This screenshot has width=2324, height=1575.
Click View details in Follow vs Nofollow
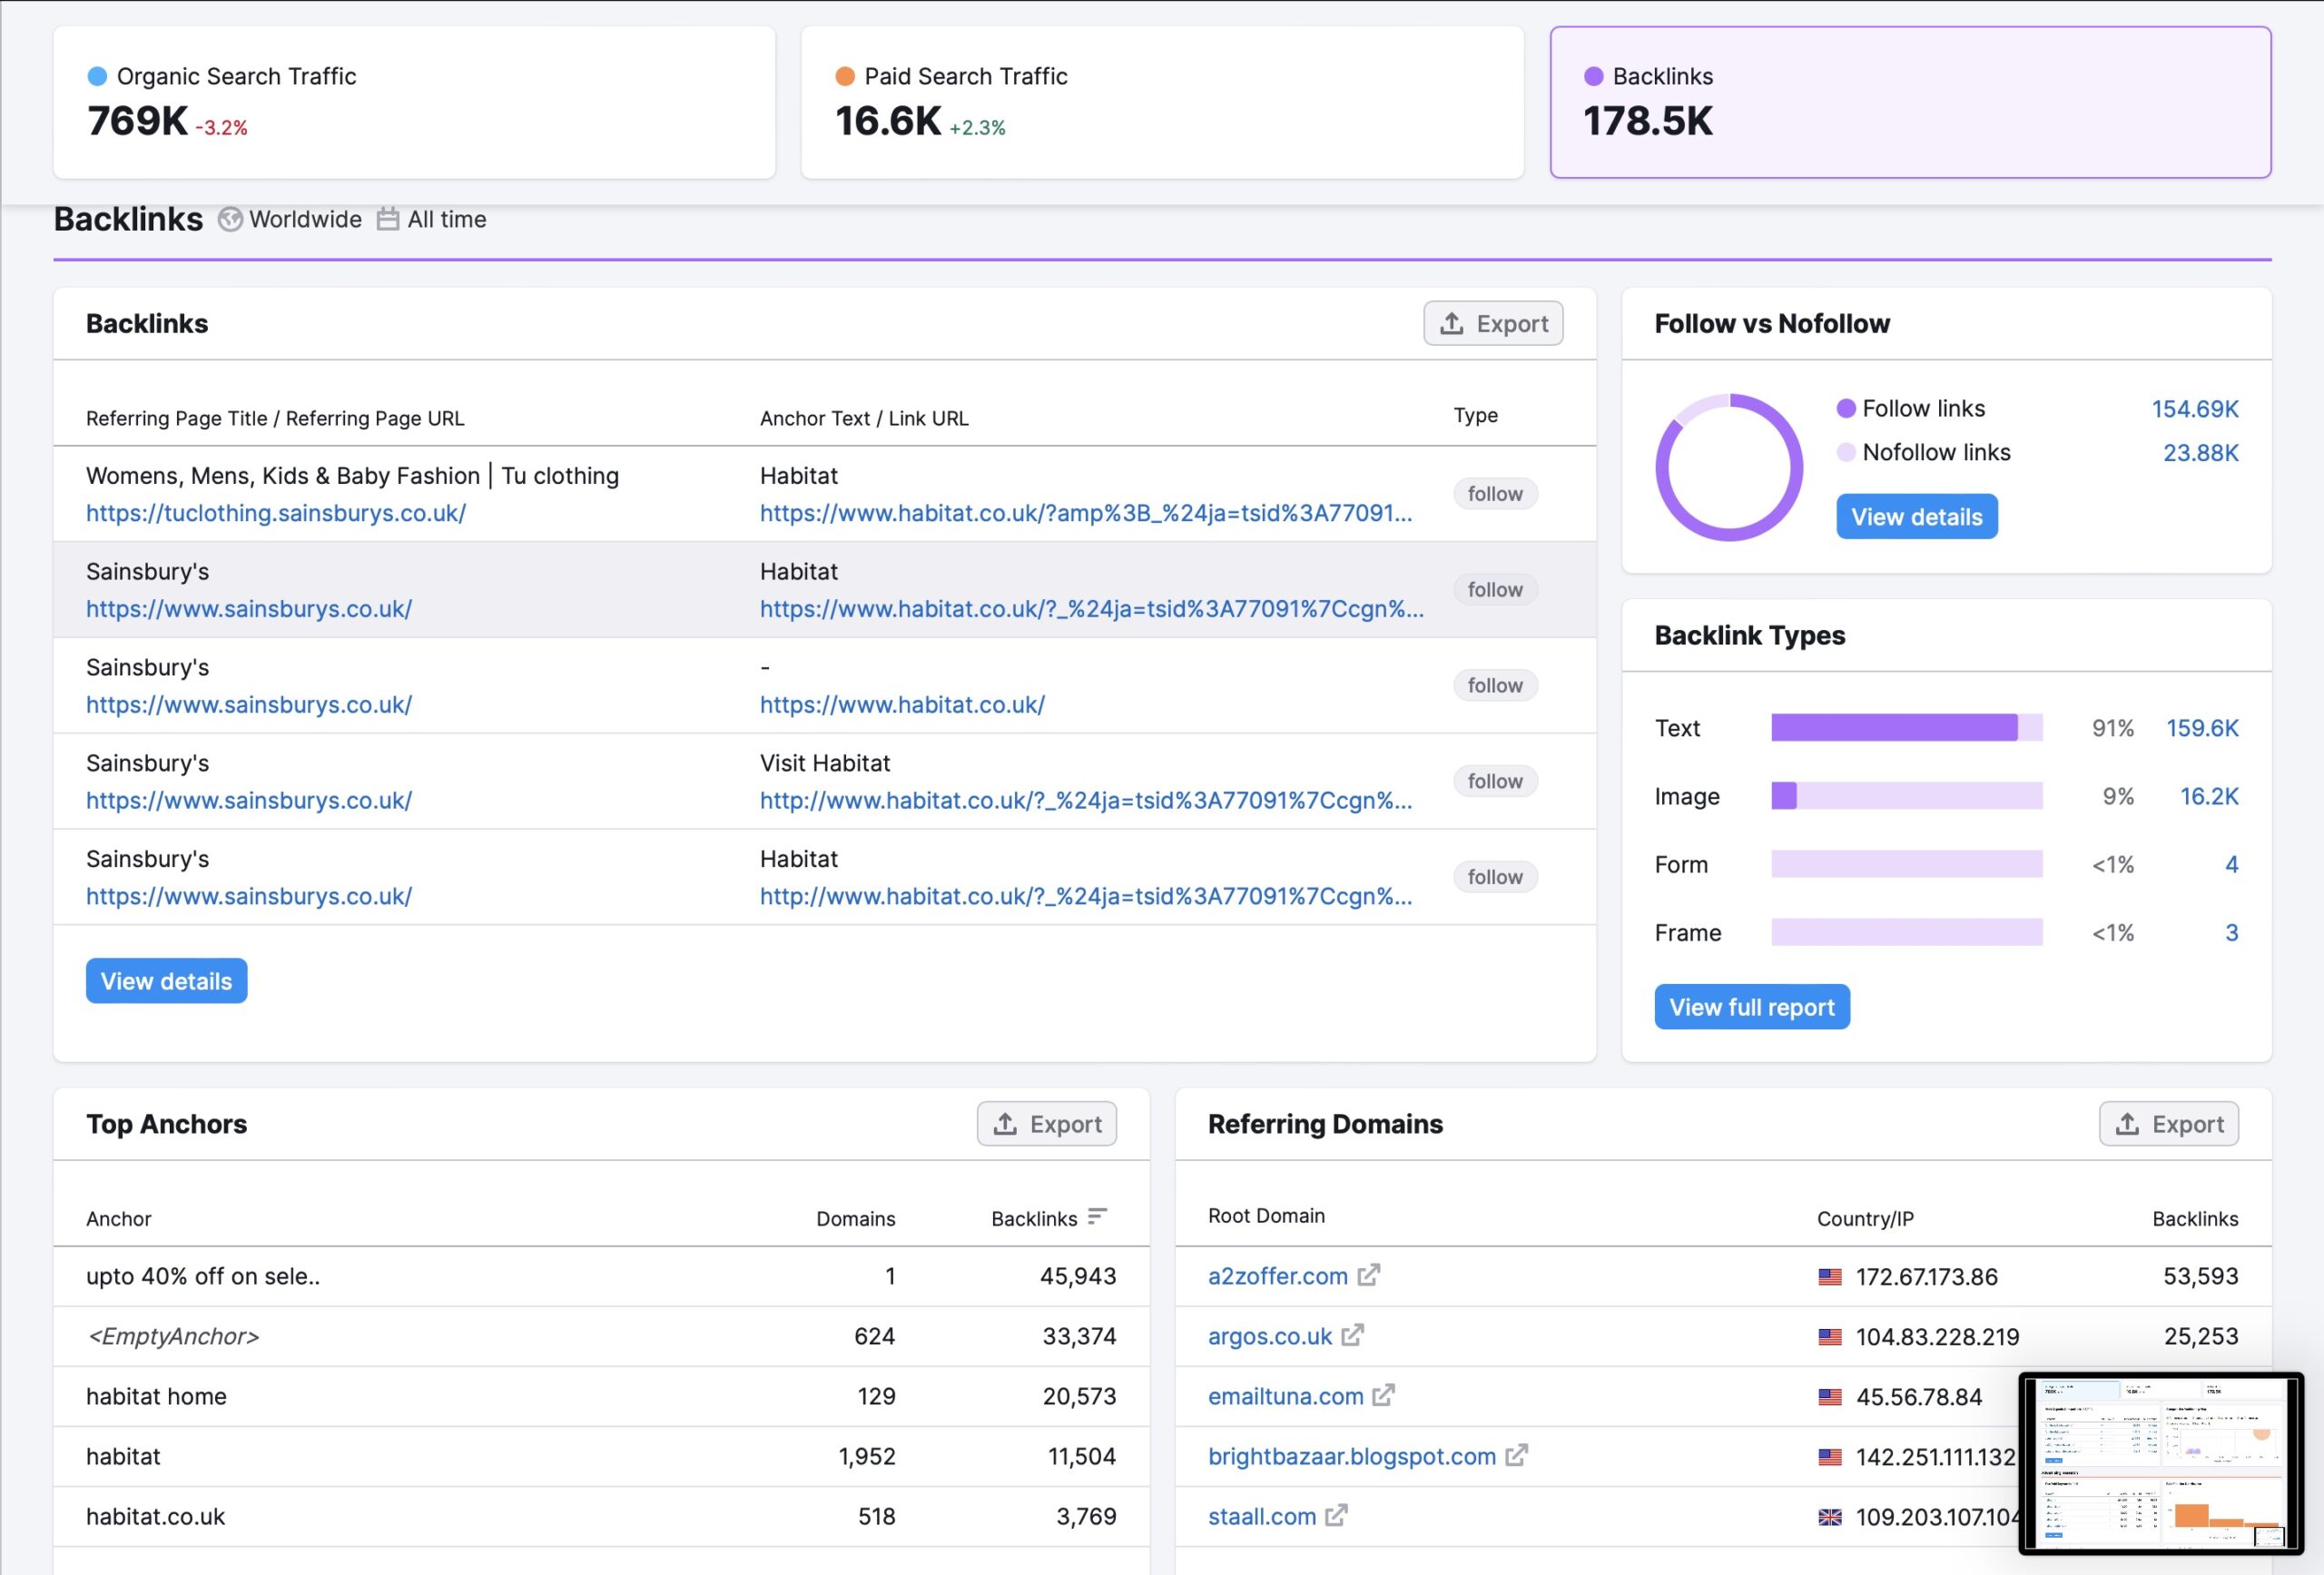(x=1916, y=516)
